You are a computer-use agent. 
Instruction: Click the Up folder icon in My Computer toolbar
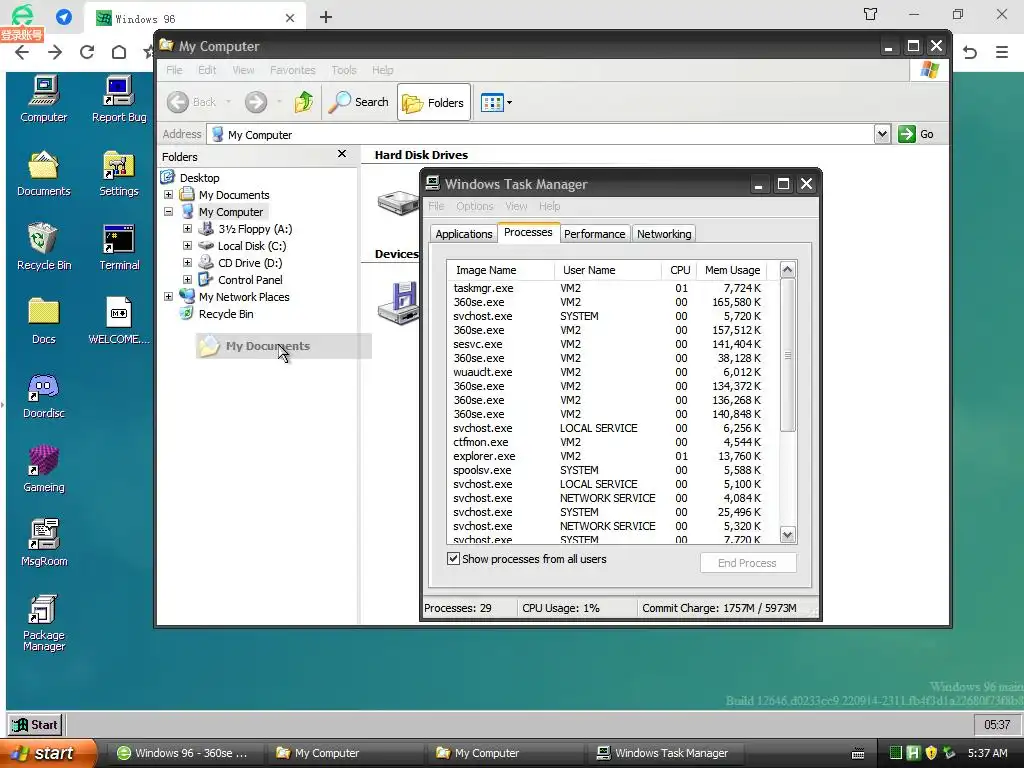[304, 102]
